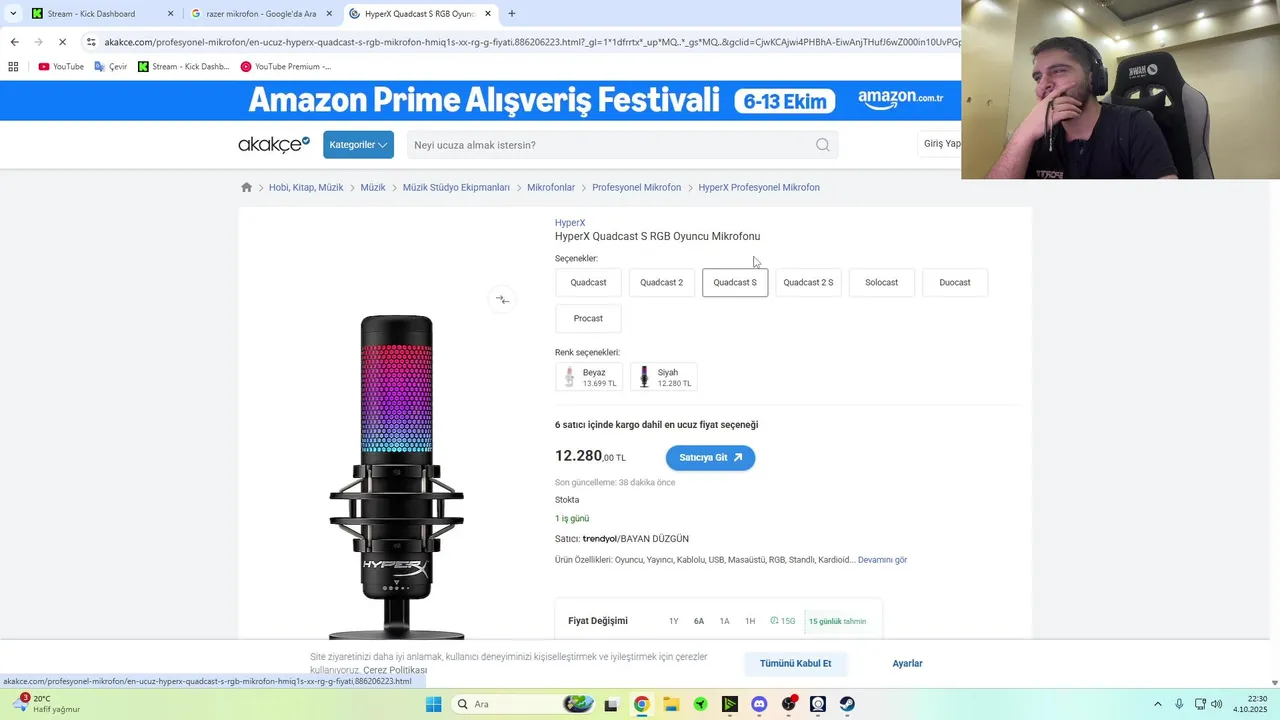This screenshot has width=1280, height=720.
Task: Select 1A price history range
Action: (724, 621)
